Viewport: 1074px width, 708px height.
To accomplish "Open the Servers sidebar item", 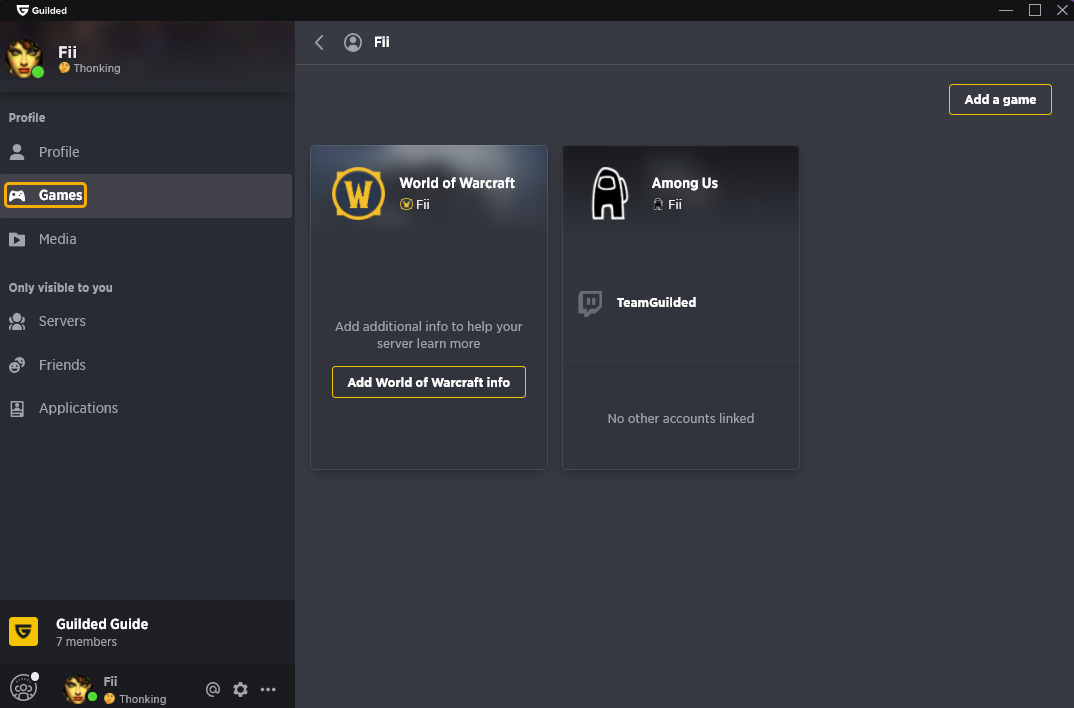I will pos(146,321).
